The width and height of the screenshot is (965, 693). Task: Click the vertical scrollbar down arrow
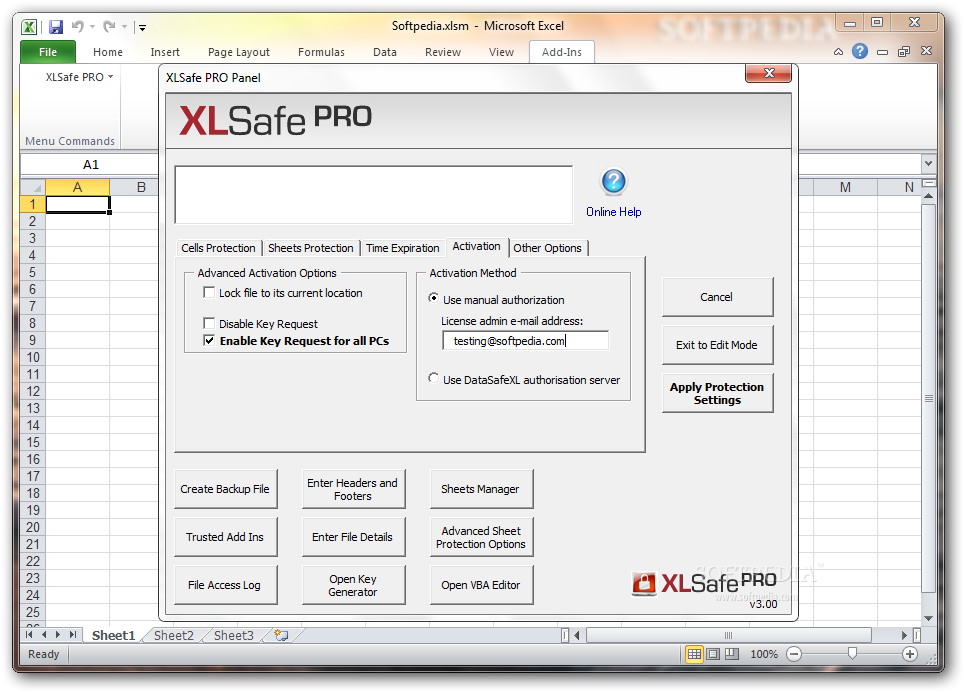pyautogui.click(x=928, y=618)
